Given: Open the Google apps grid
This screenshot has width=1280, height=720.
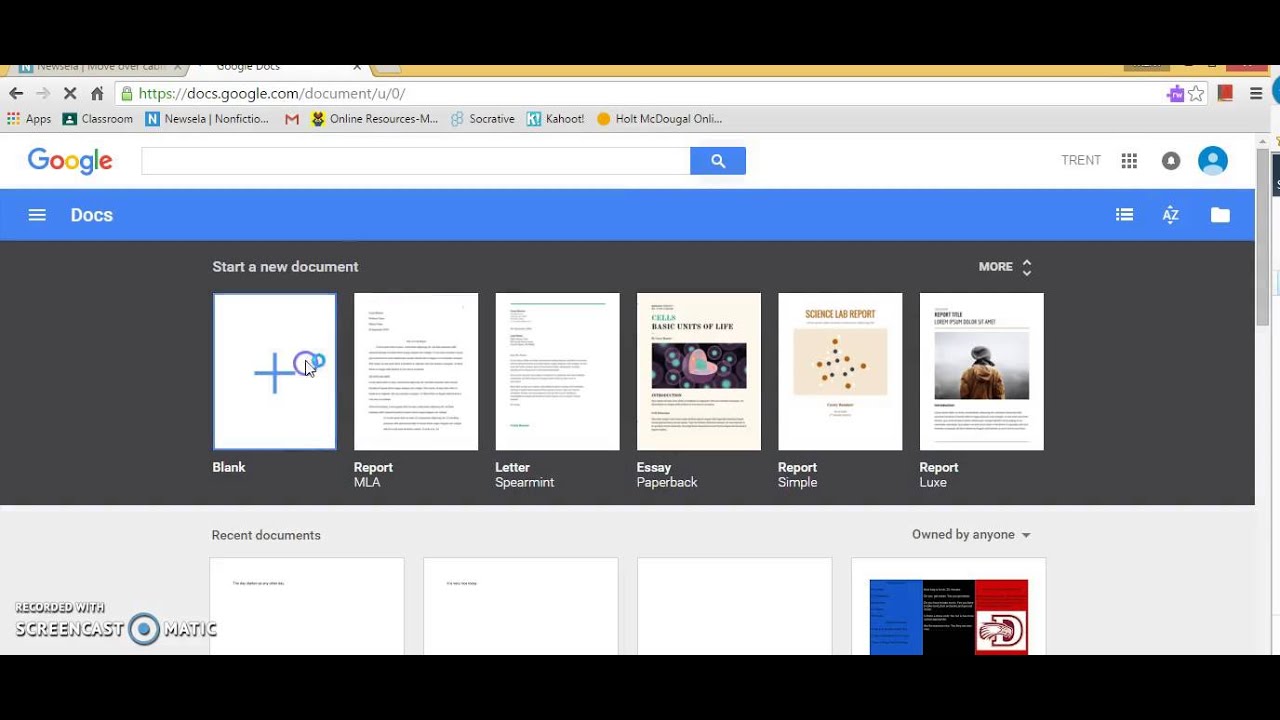Looking at the screenshot, I should (1129, 160).
